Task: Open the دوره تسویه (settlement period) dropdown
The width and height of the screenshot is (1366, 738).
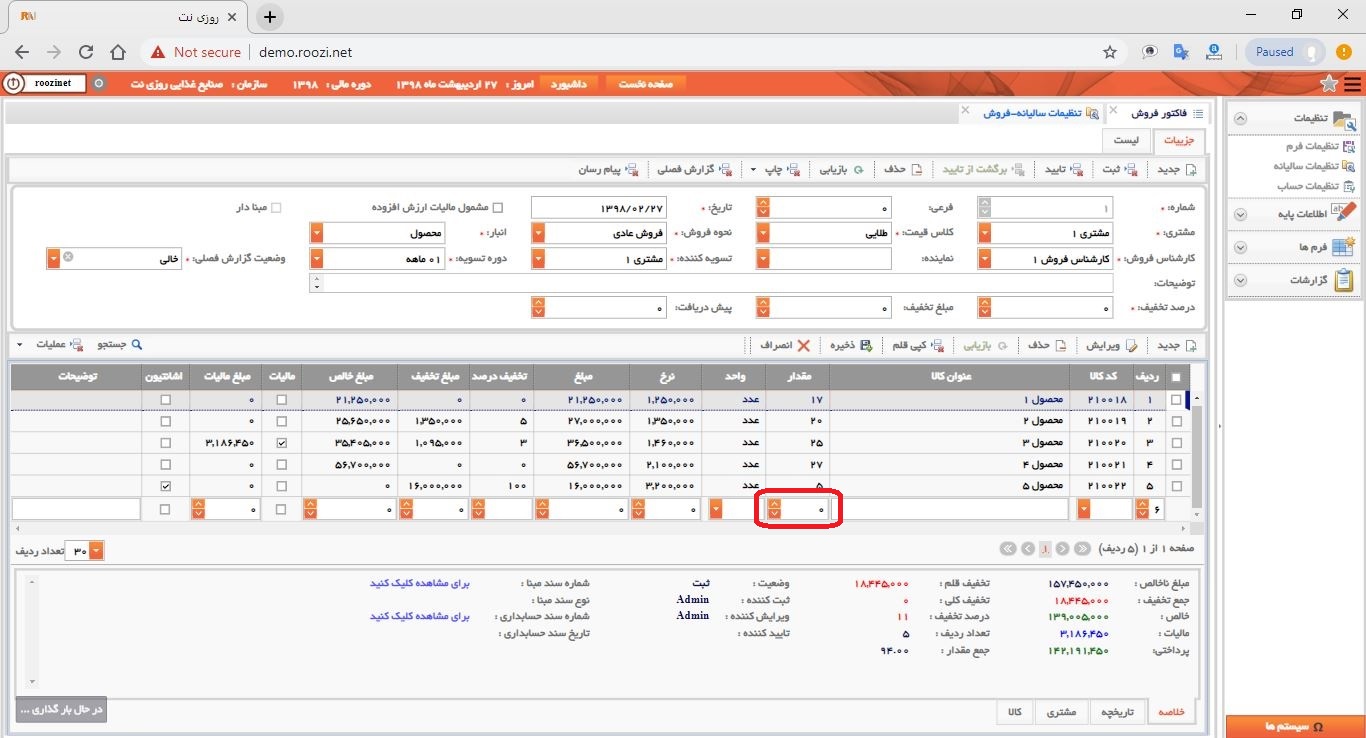Action: pos(317,259)
